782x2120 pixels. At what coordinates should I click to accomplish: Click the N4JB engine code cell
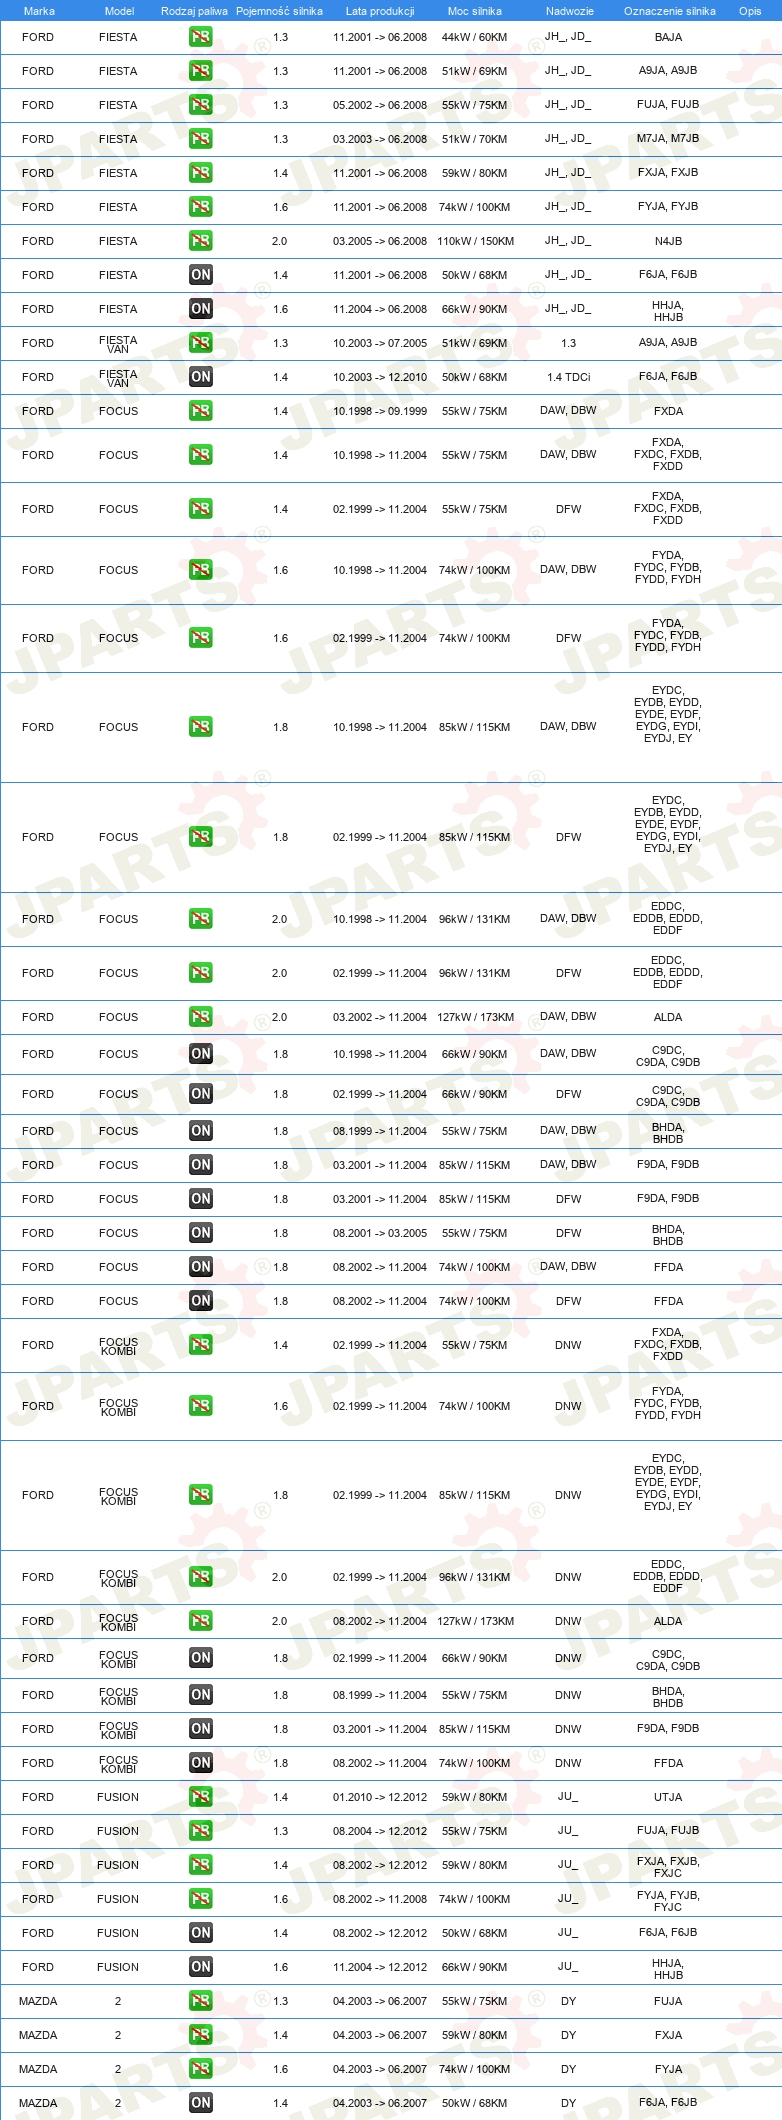point(668,241)
